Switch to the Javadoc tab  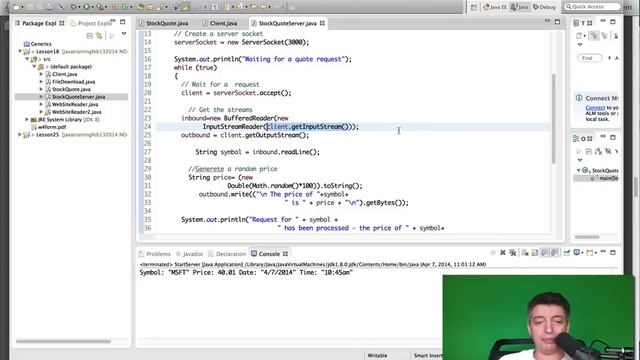coord(189,254)
